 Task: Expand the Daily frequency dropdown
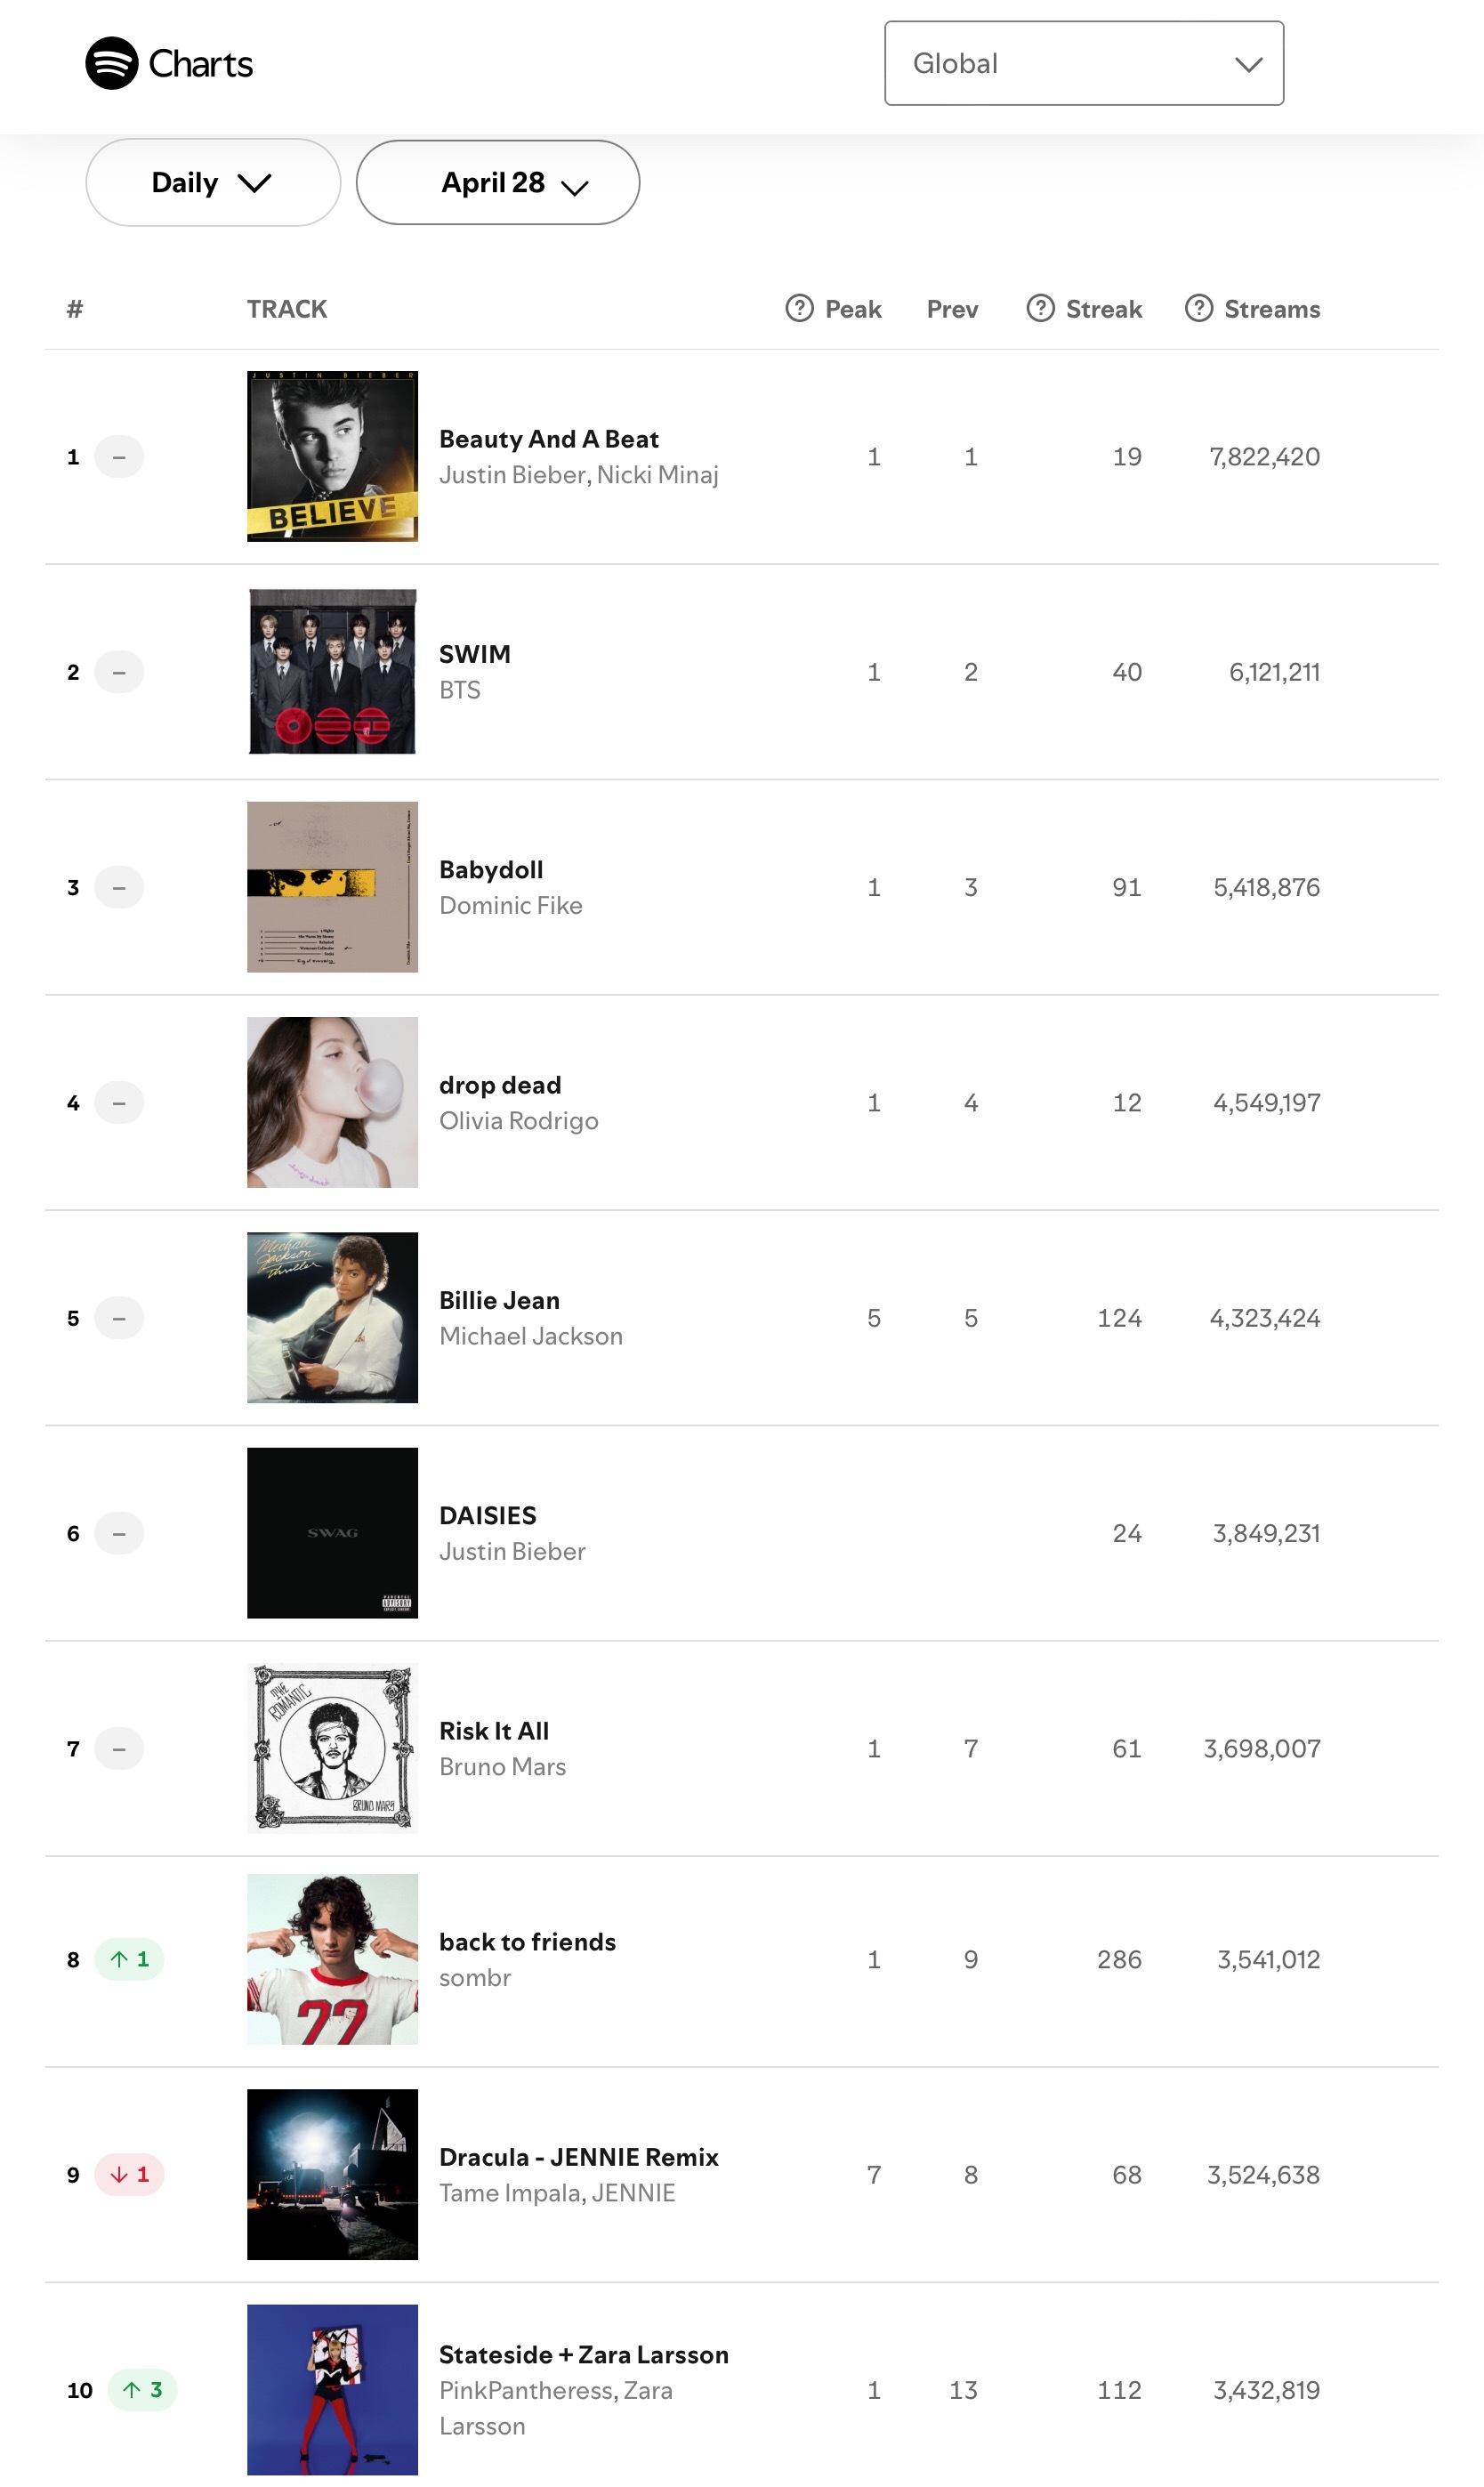click(212, 182)
